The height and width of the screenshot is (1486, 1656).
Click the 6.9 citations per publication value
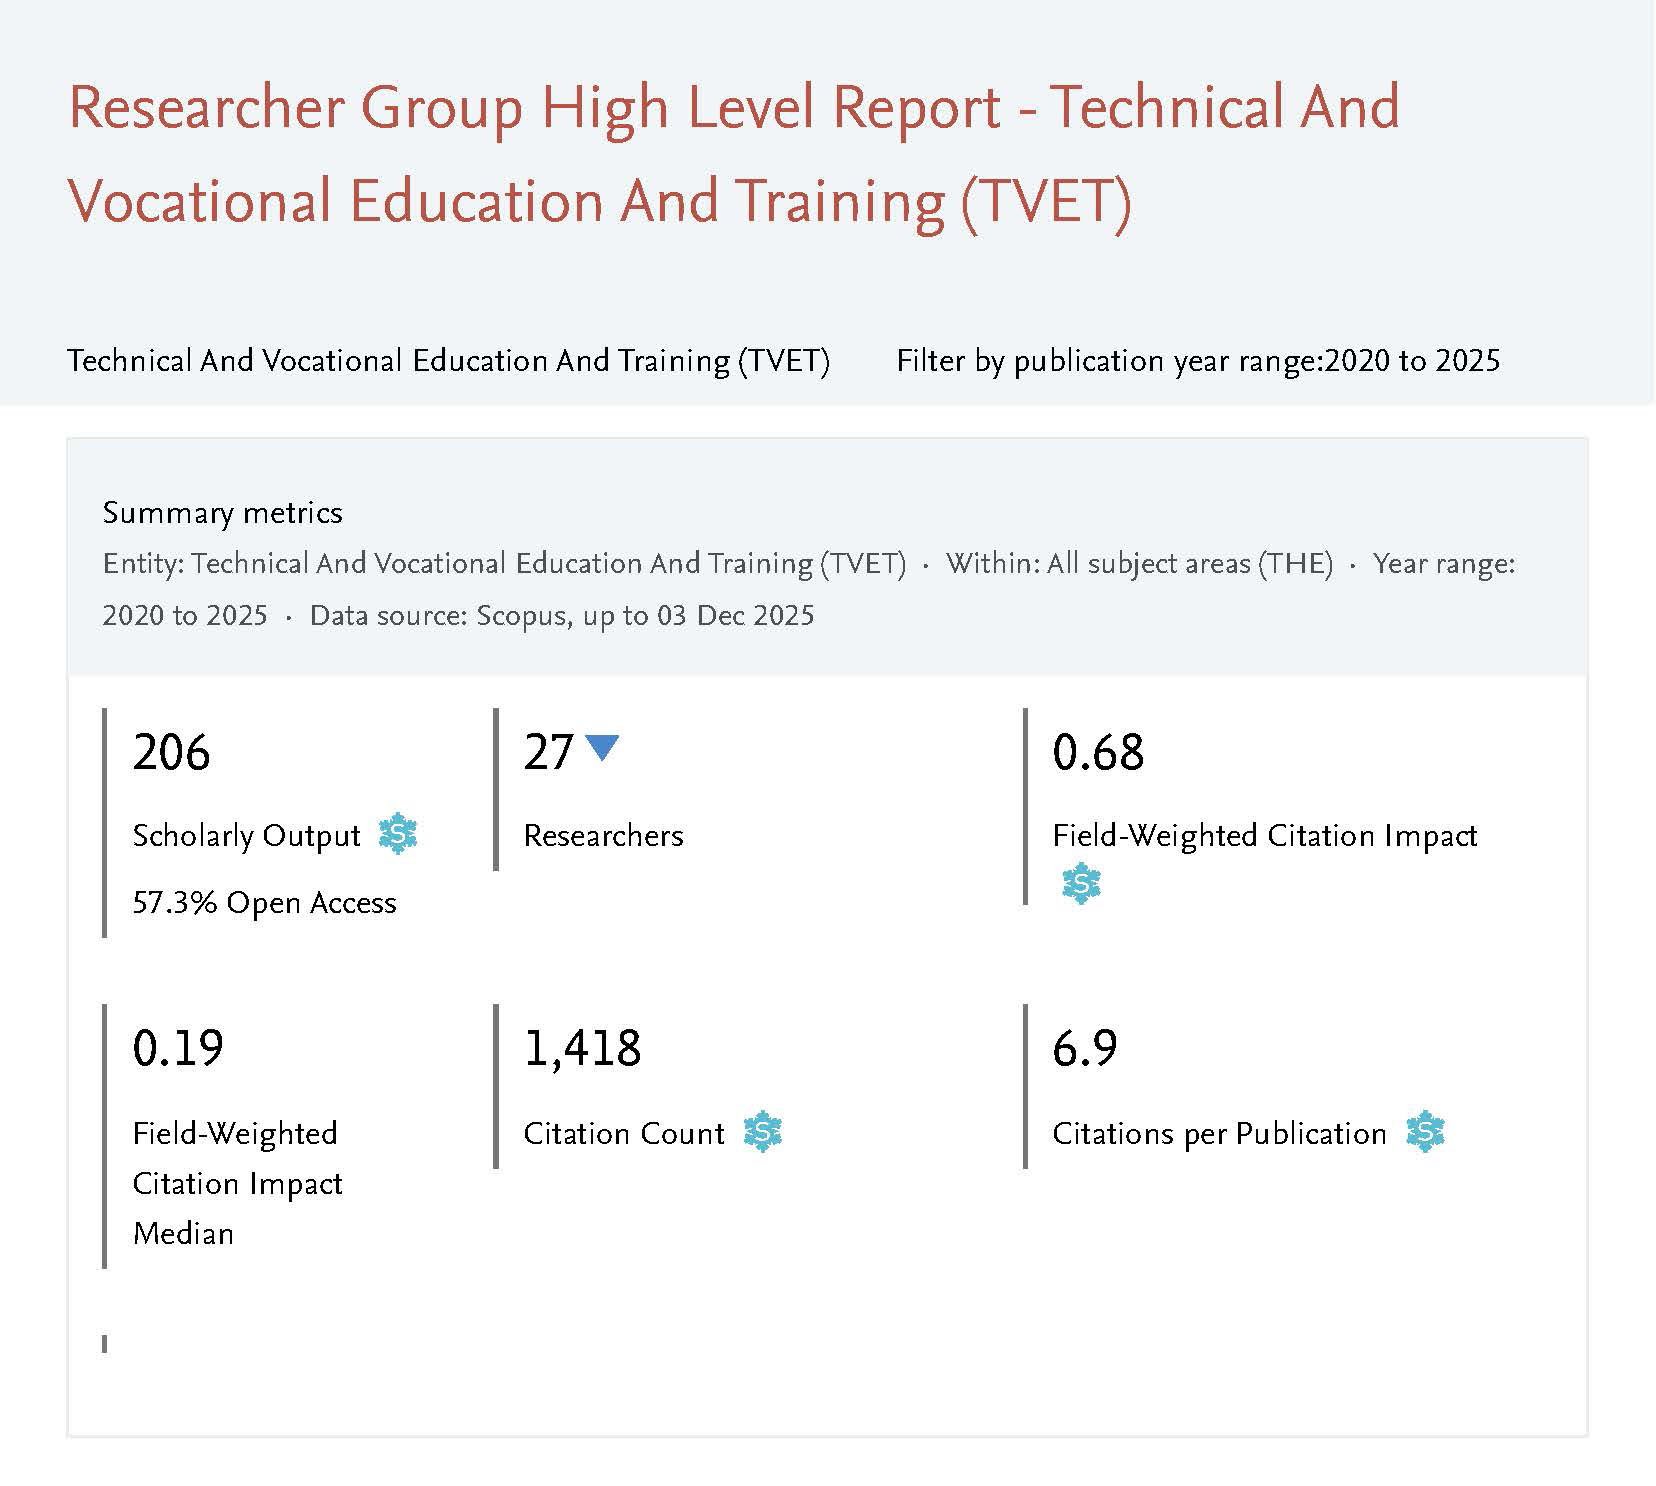click(x=1085, y=1049)
